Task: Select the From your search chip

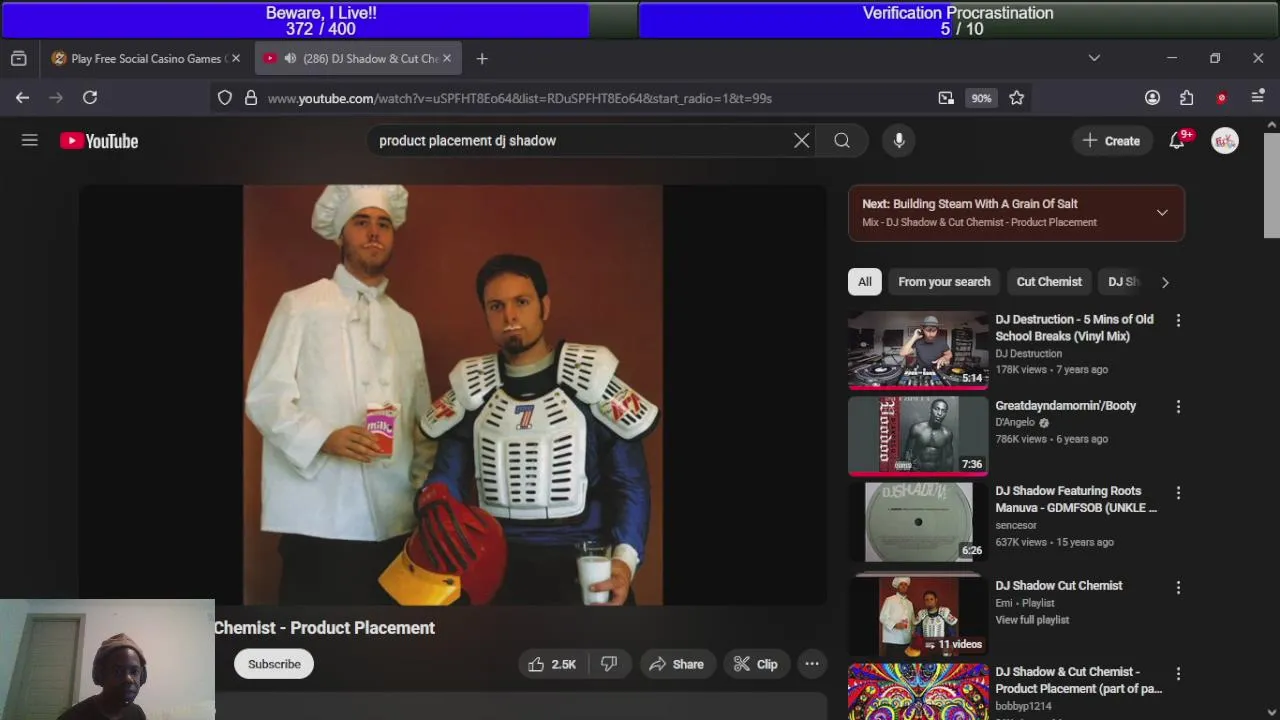Action: 944,282
